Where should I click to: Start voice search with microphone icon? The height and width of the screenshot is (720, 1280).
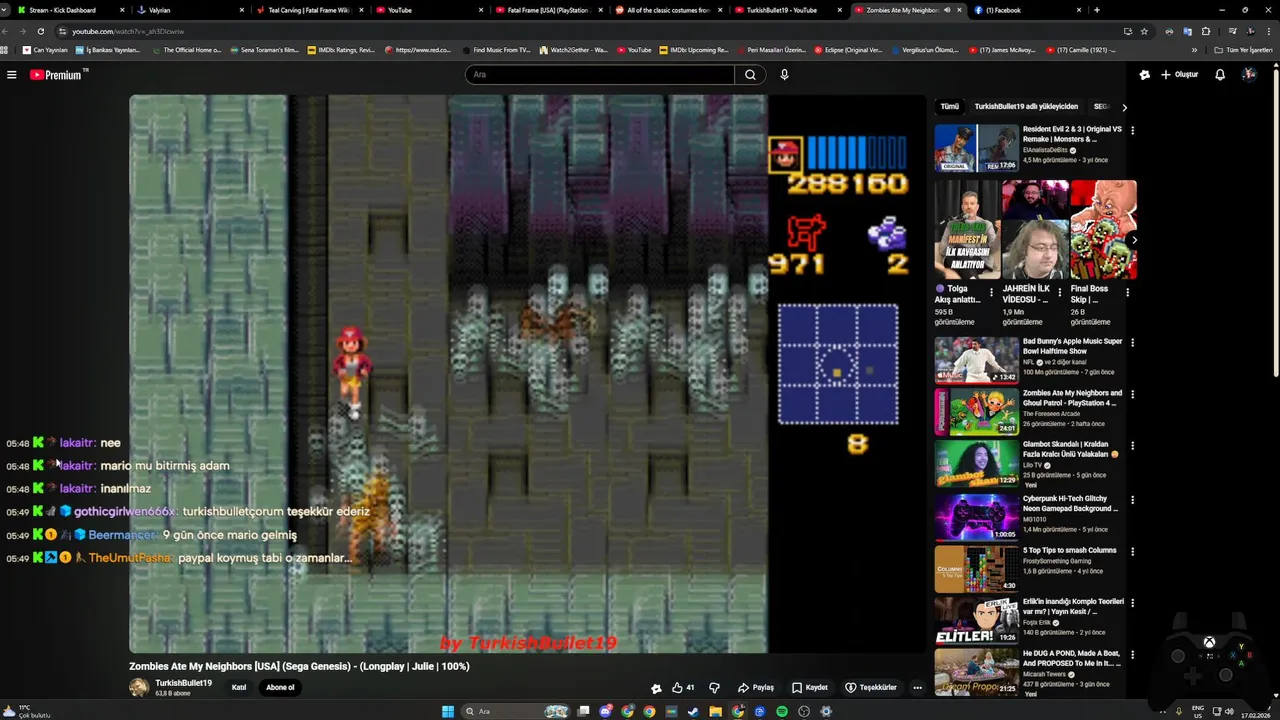pos(784,75)
